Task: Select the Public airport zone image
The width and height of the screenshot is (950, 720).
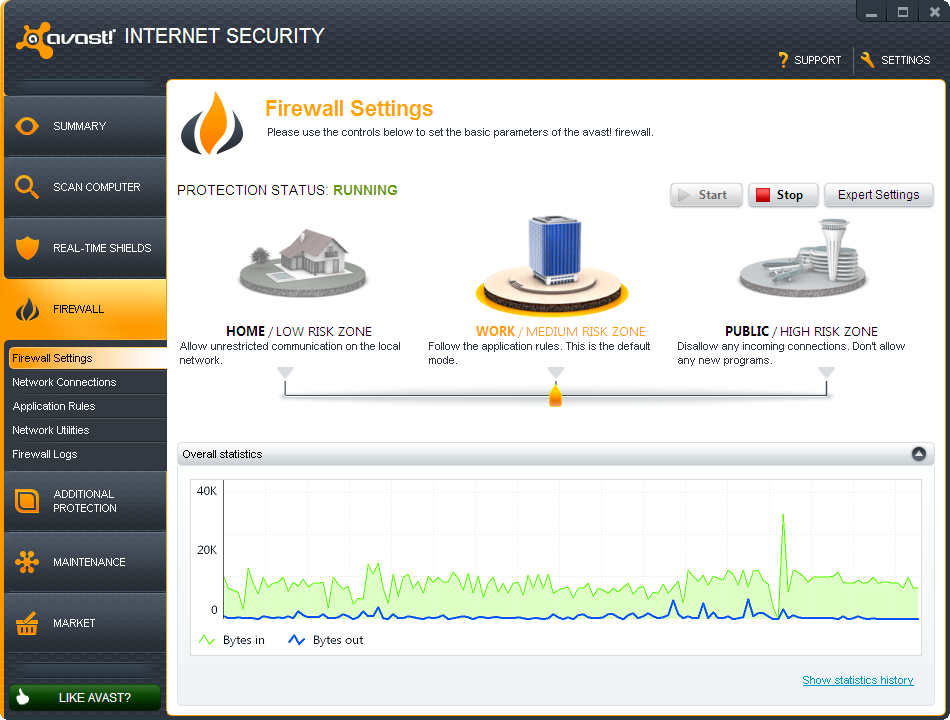Action: click(803, 259)
